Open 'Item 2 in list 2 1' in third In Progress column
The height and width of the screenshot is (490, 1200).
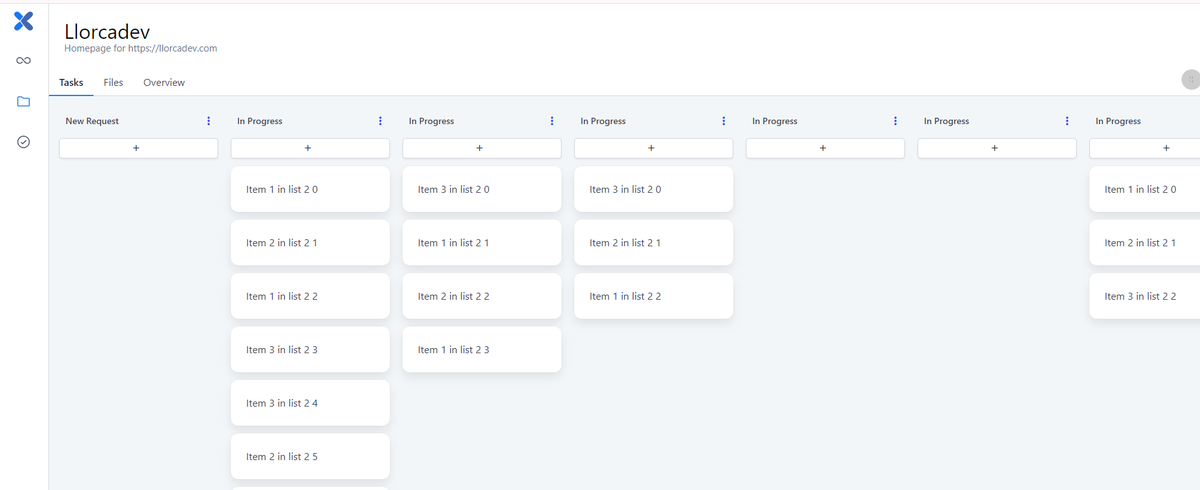[653, 243]
